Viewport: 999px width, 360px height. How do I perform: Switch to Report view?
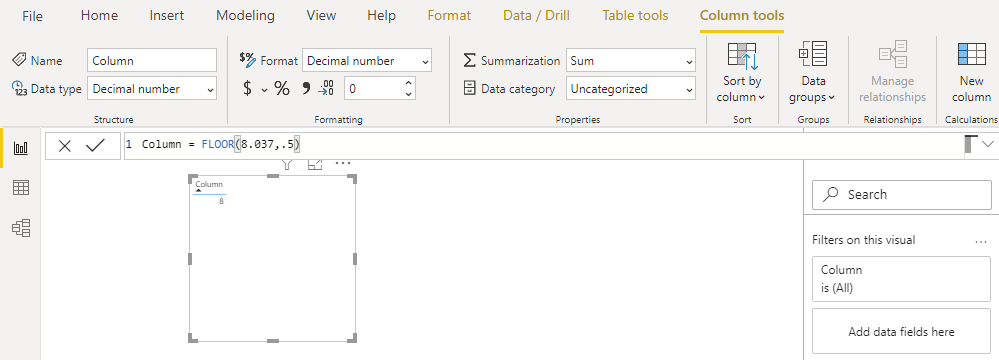click(21, 148)
